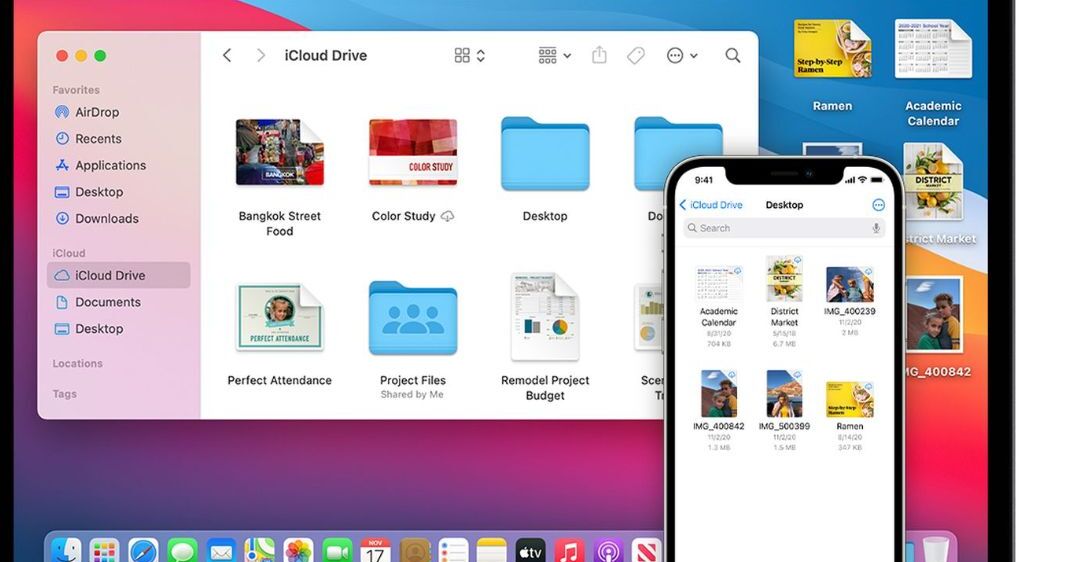Image resolution: width=1080 pixels, height=562 pixels.
Task: Tap iCloud Drive back link on iPhone
Action: (x=711, y=205)
